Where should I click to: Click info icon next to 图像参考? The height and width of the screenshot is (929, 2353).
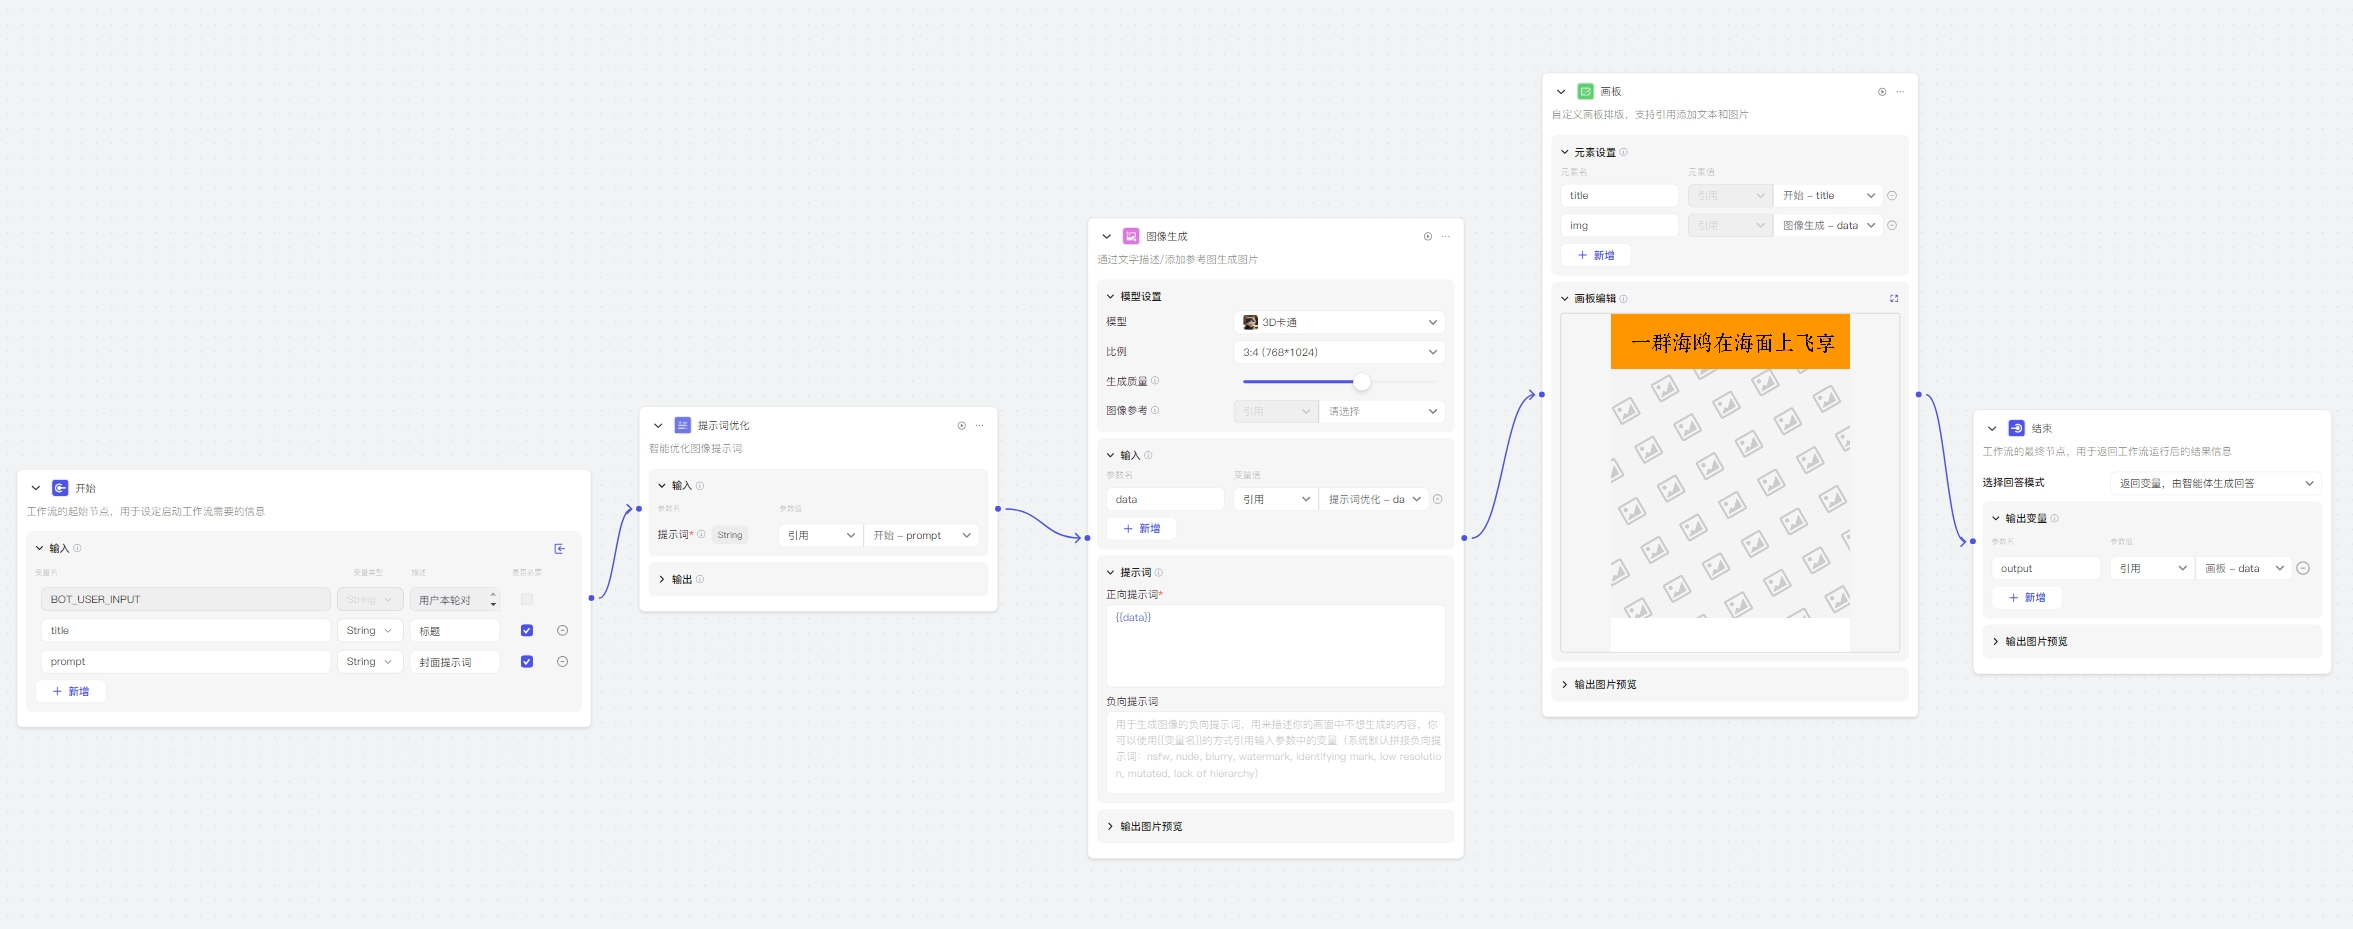click(1155, 410)
